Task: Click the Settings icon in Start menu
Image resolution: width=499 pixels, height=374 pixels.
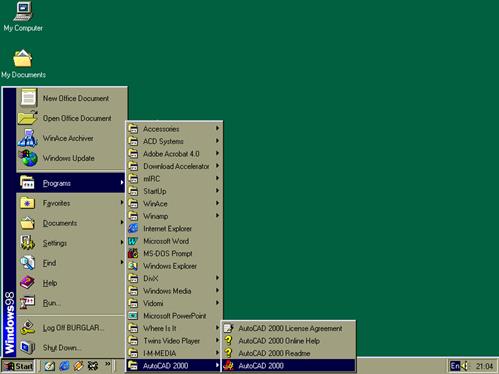Action: point(27,243)
